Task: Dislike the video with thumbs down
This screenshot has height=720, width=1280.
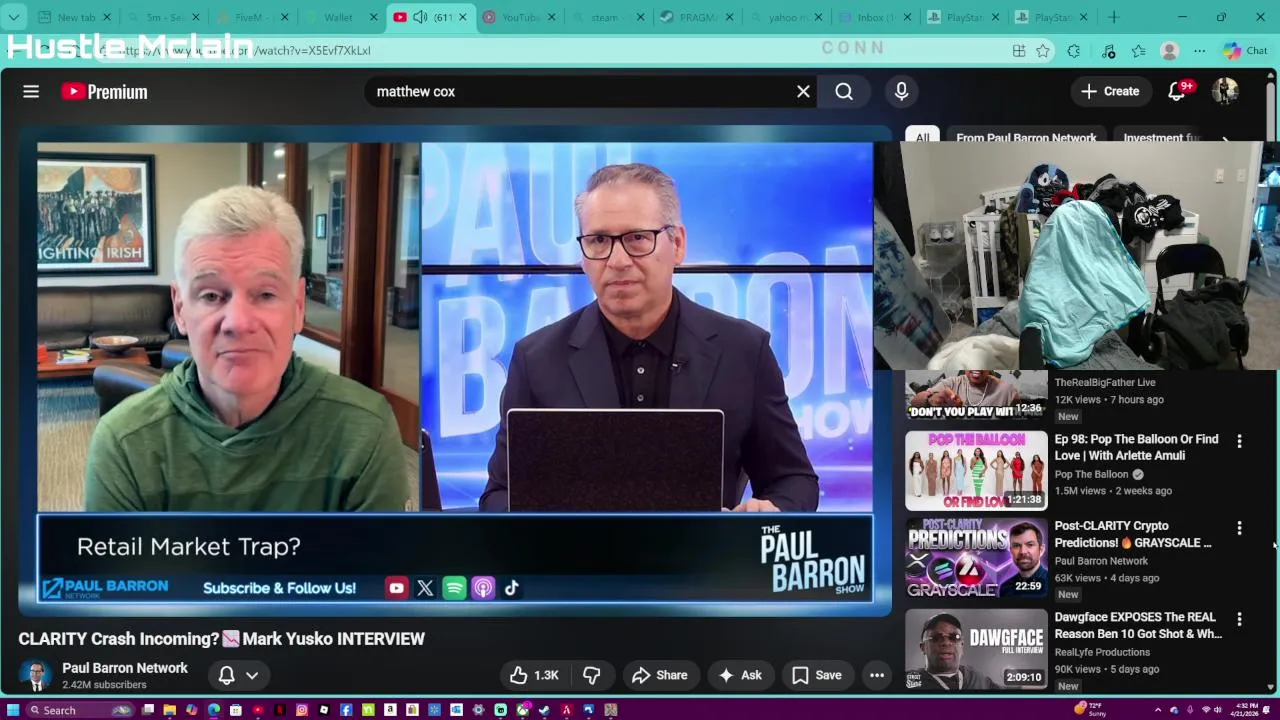Action: pos(592,675)
